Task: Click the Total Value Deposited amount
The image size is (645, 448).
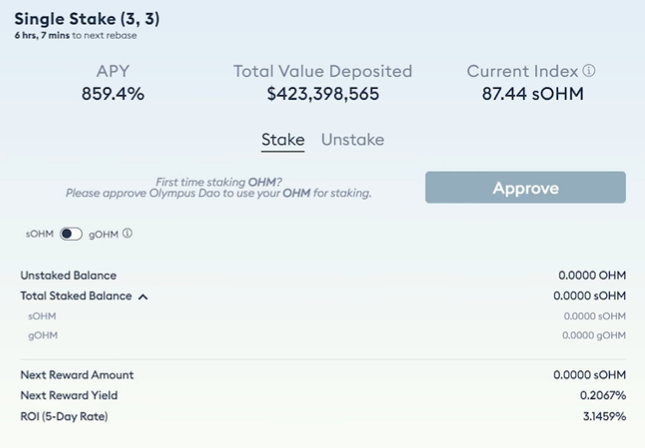Action: 323,93
